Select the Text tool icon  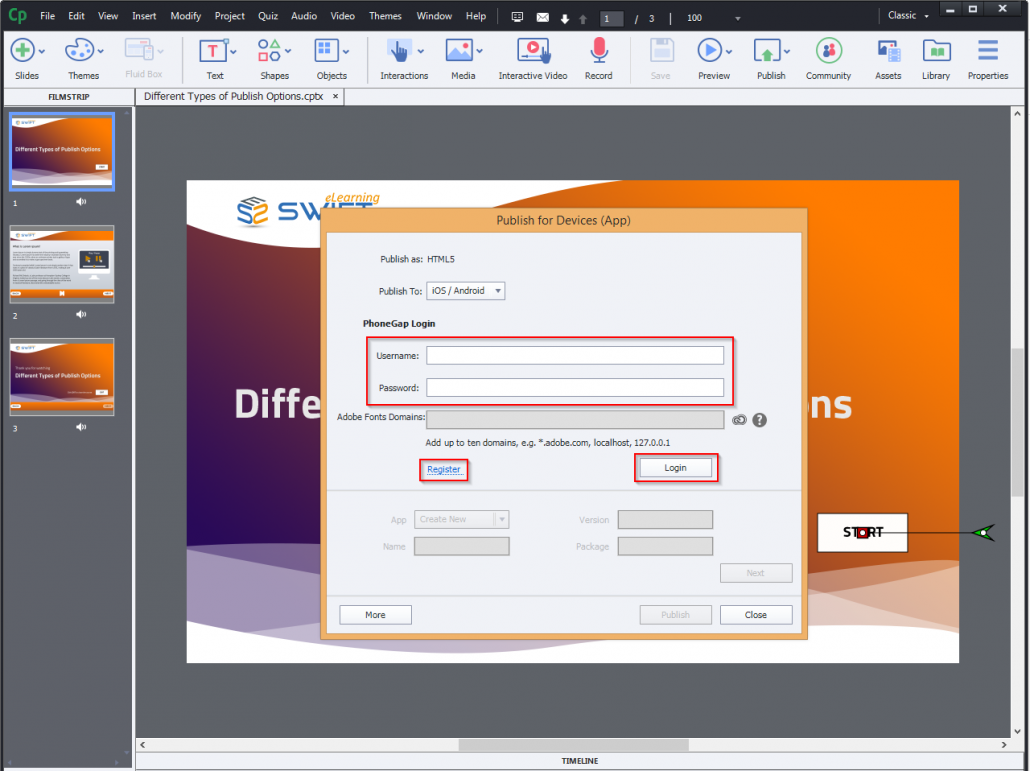pos(215,50)
